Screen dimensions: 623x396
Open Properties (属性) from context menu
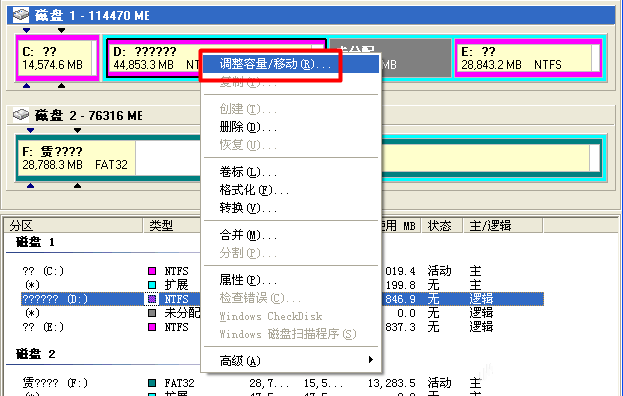pos(291,280)
